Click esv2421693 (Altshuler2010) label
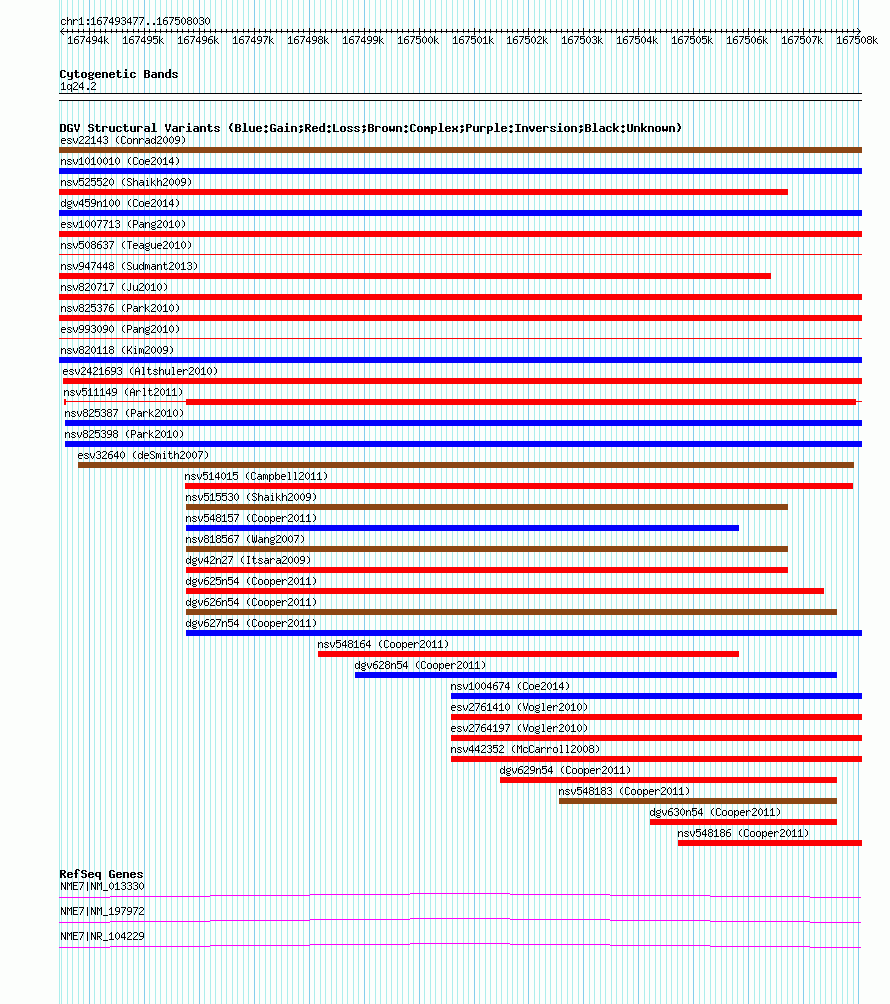This screenshot has width=890, height=1004. point(140,371)
